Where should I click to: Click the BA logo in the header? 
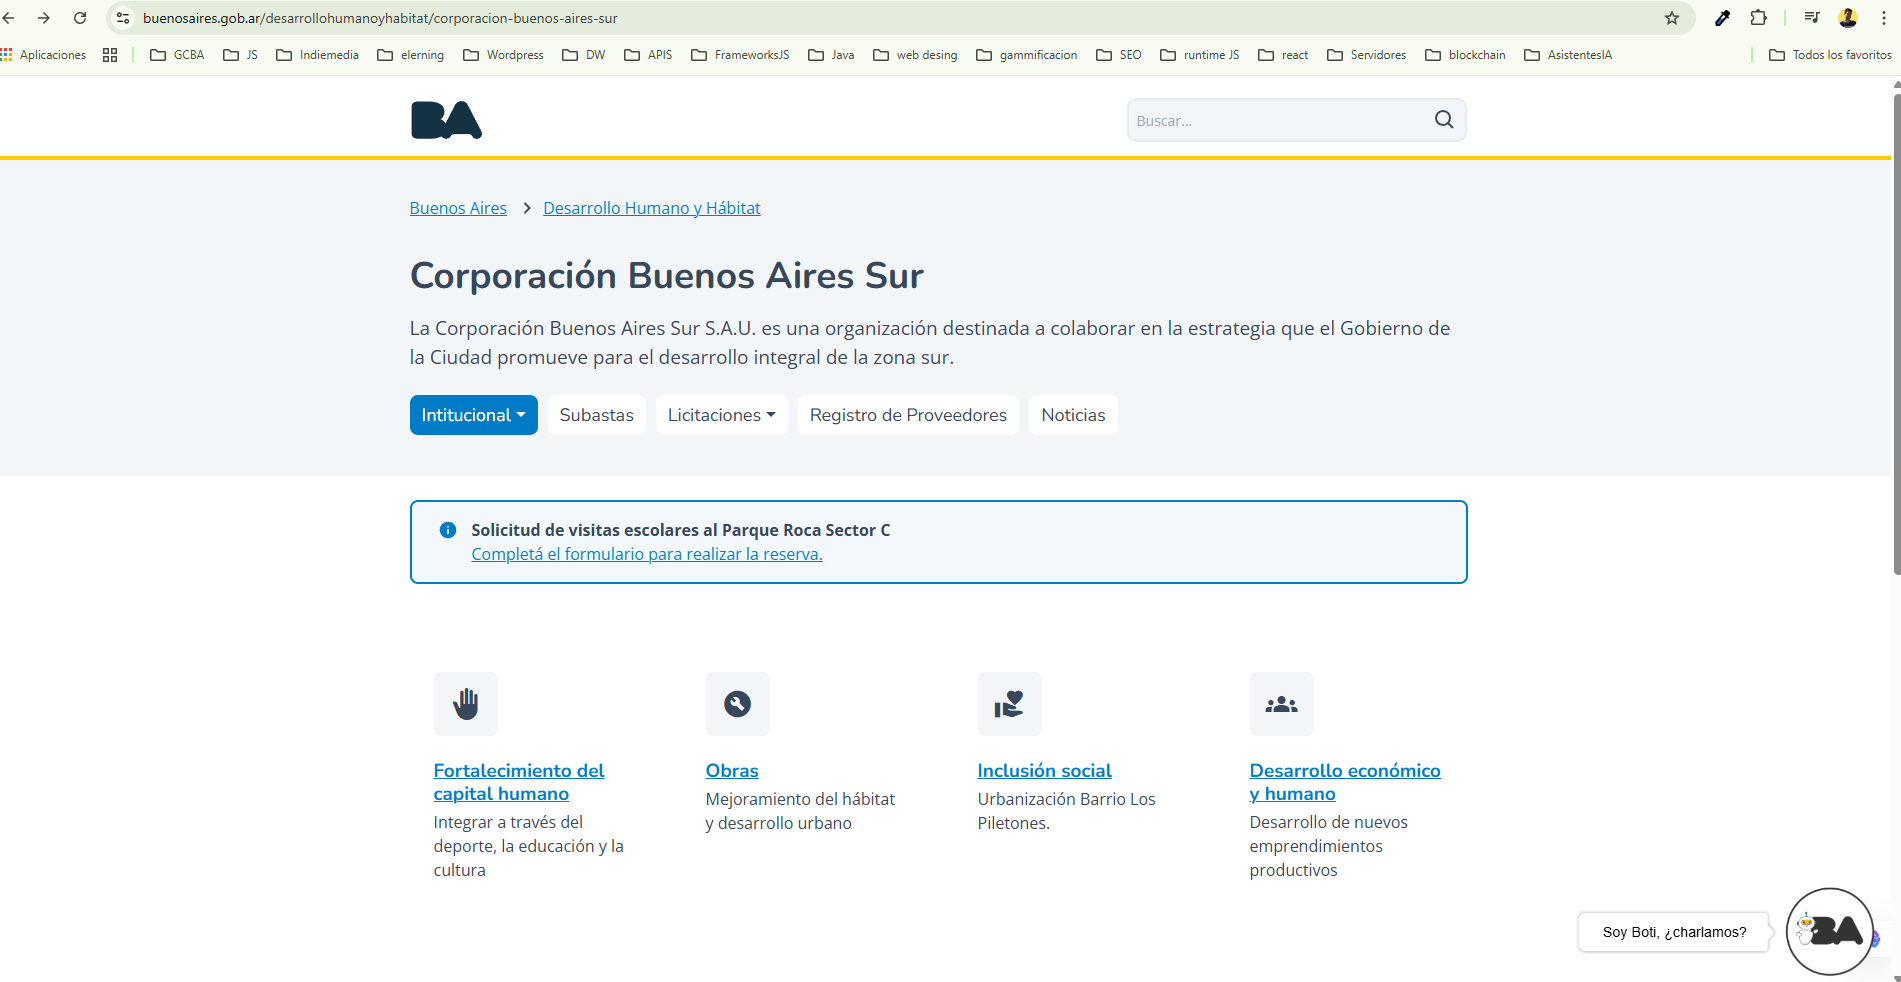click(446, 120)
